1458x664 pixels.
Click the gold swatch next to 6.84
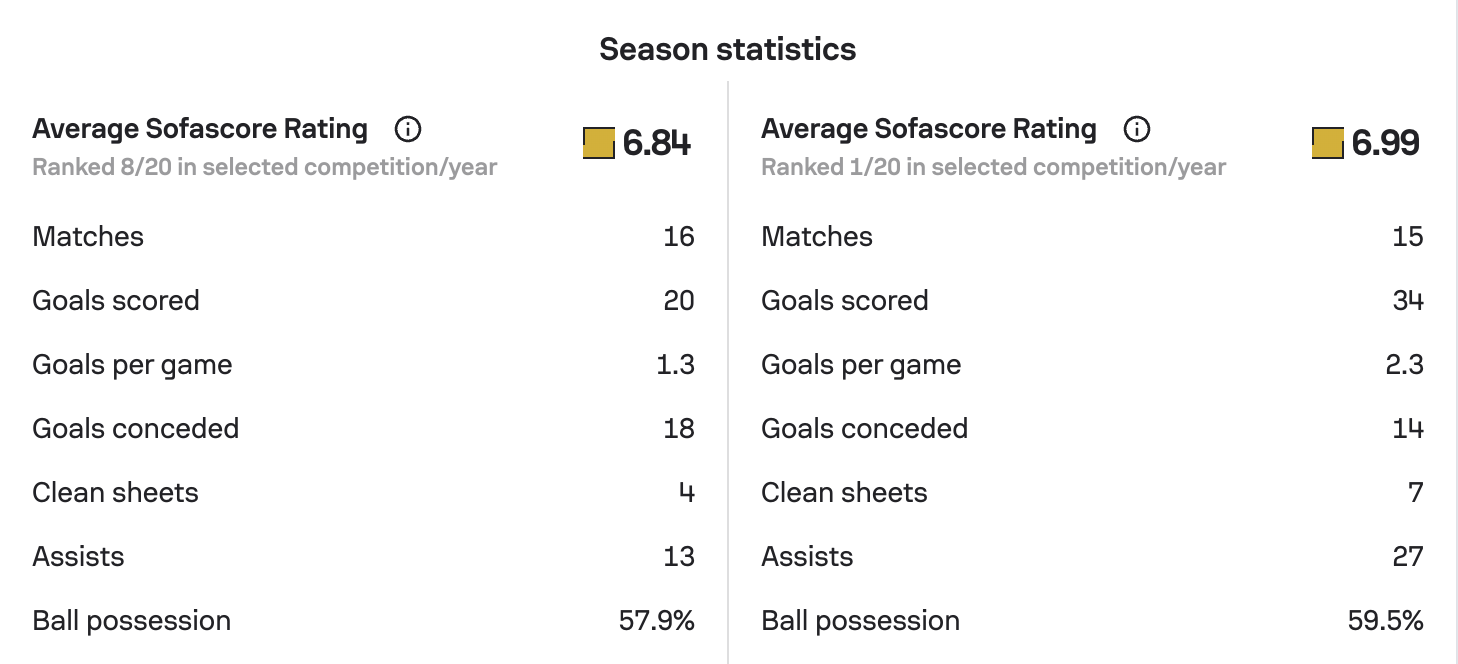pyautogui.click(x=599, y=143)
